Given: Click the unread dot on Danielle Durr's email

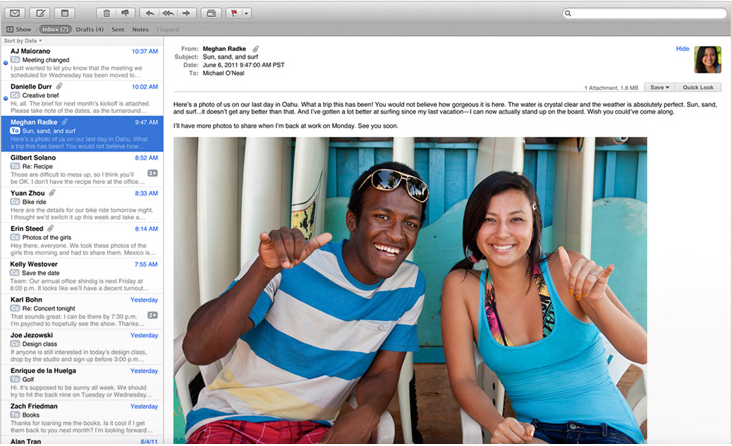Looking at the screenshot, I should pos(6,98).
